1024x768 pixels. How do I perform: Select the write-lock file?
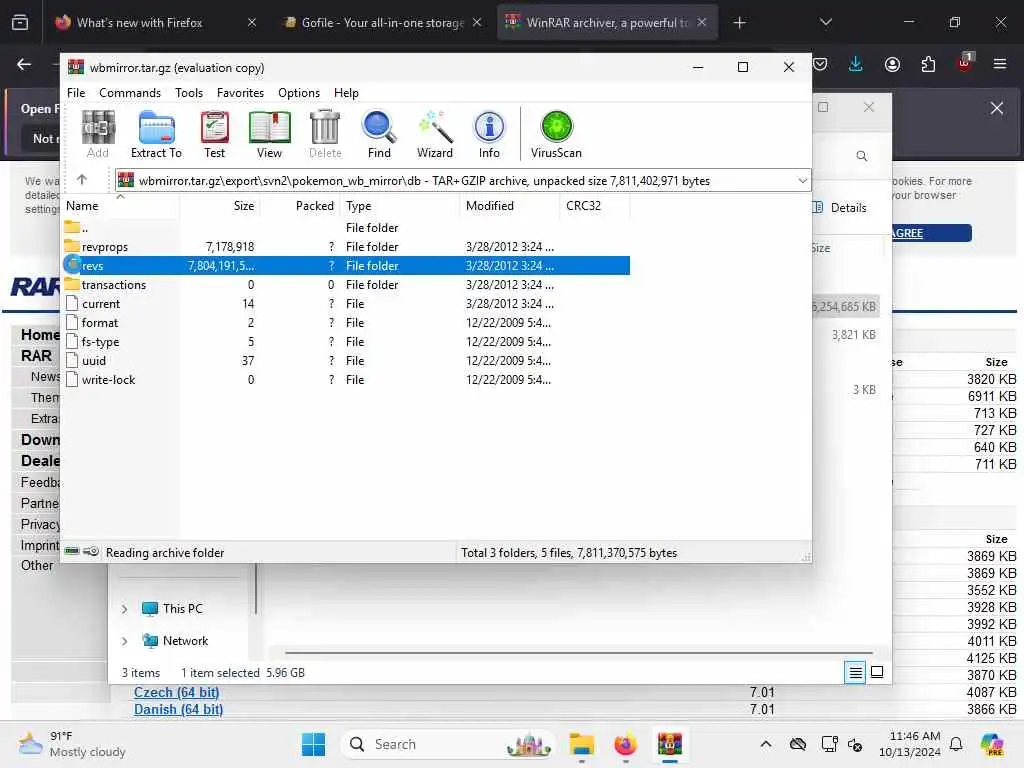coord(346,379)
